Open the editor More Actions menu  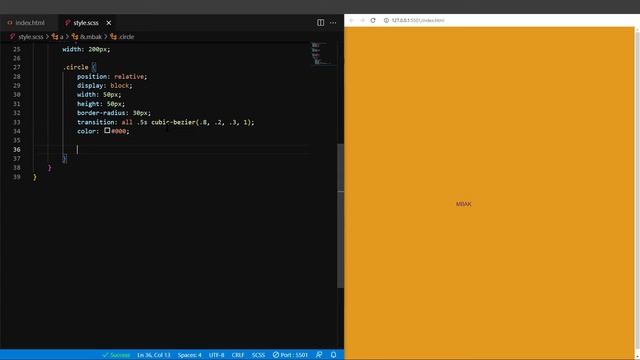[333, 23]
